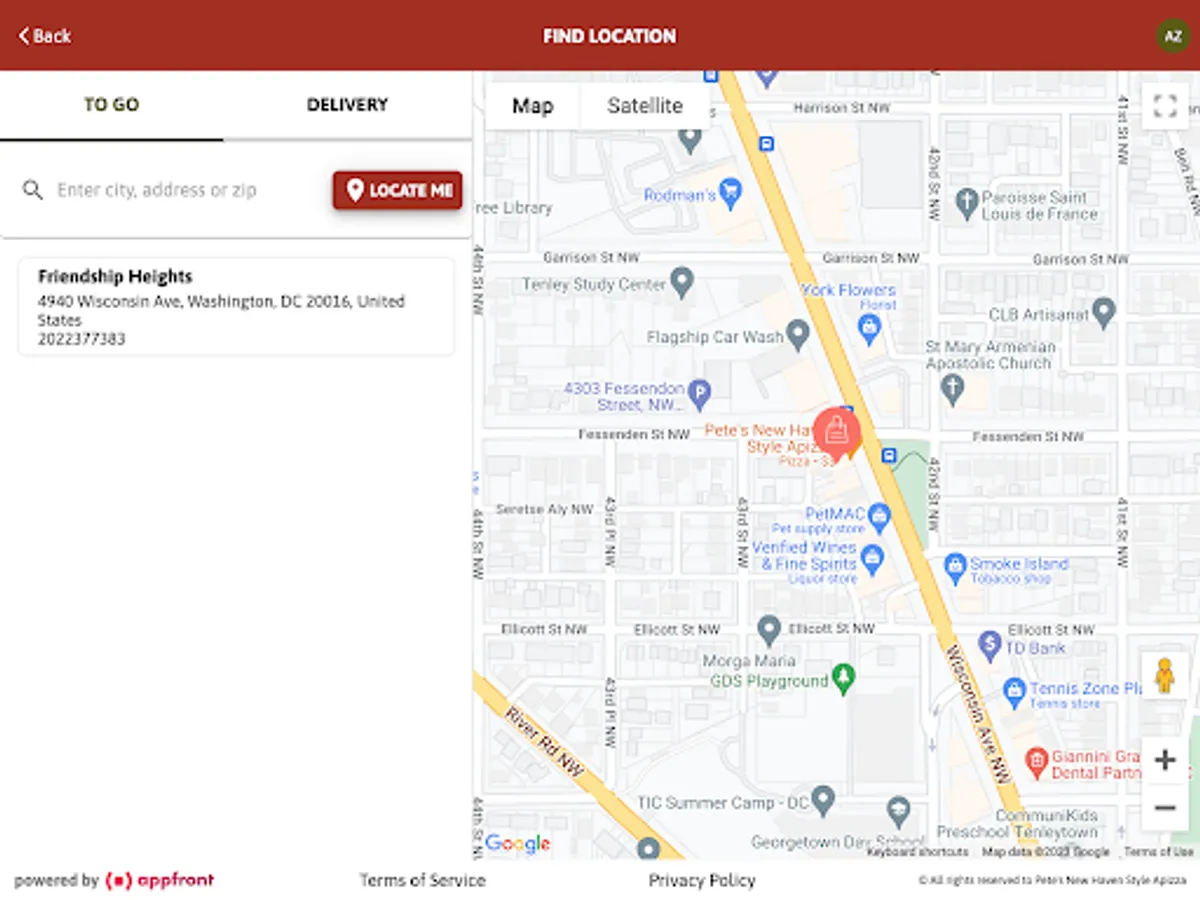Image resolution: width=1200 pixels, height=900 pixels.
Task: Click the GDS Playground tree marker
Action: pyautogui.click(x=844, y=678)
